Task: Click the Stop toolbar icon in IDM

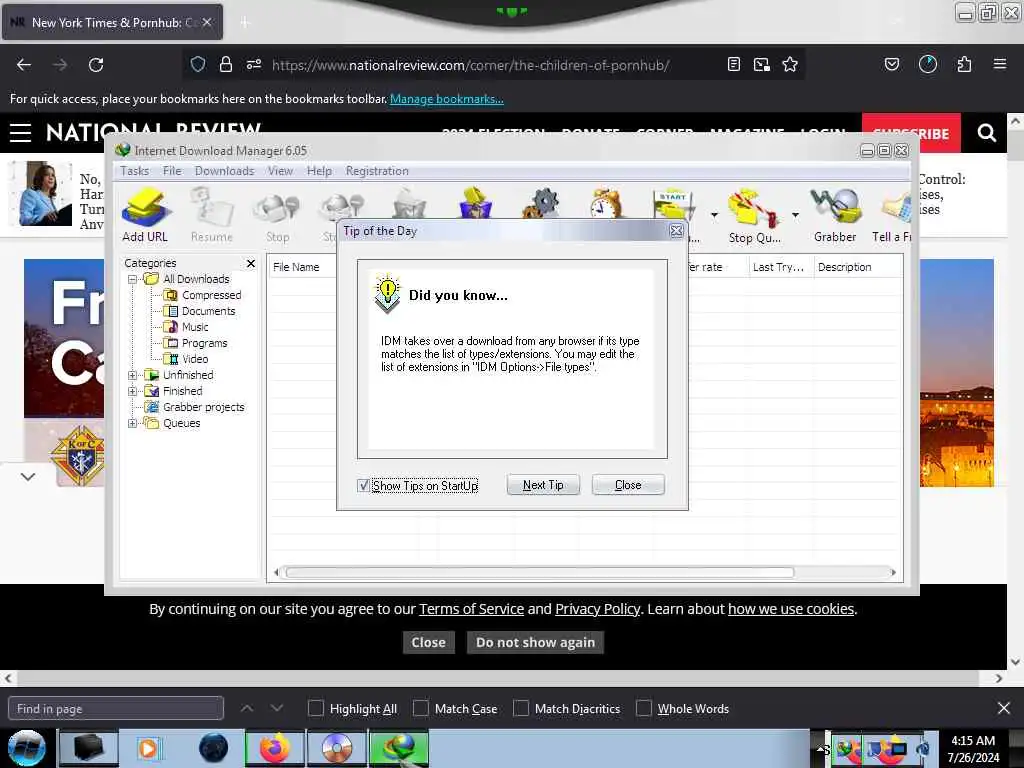Action: (277, 215)
